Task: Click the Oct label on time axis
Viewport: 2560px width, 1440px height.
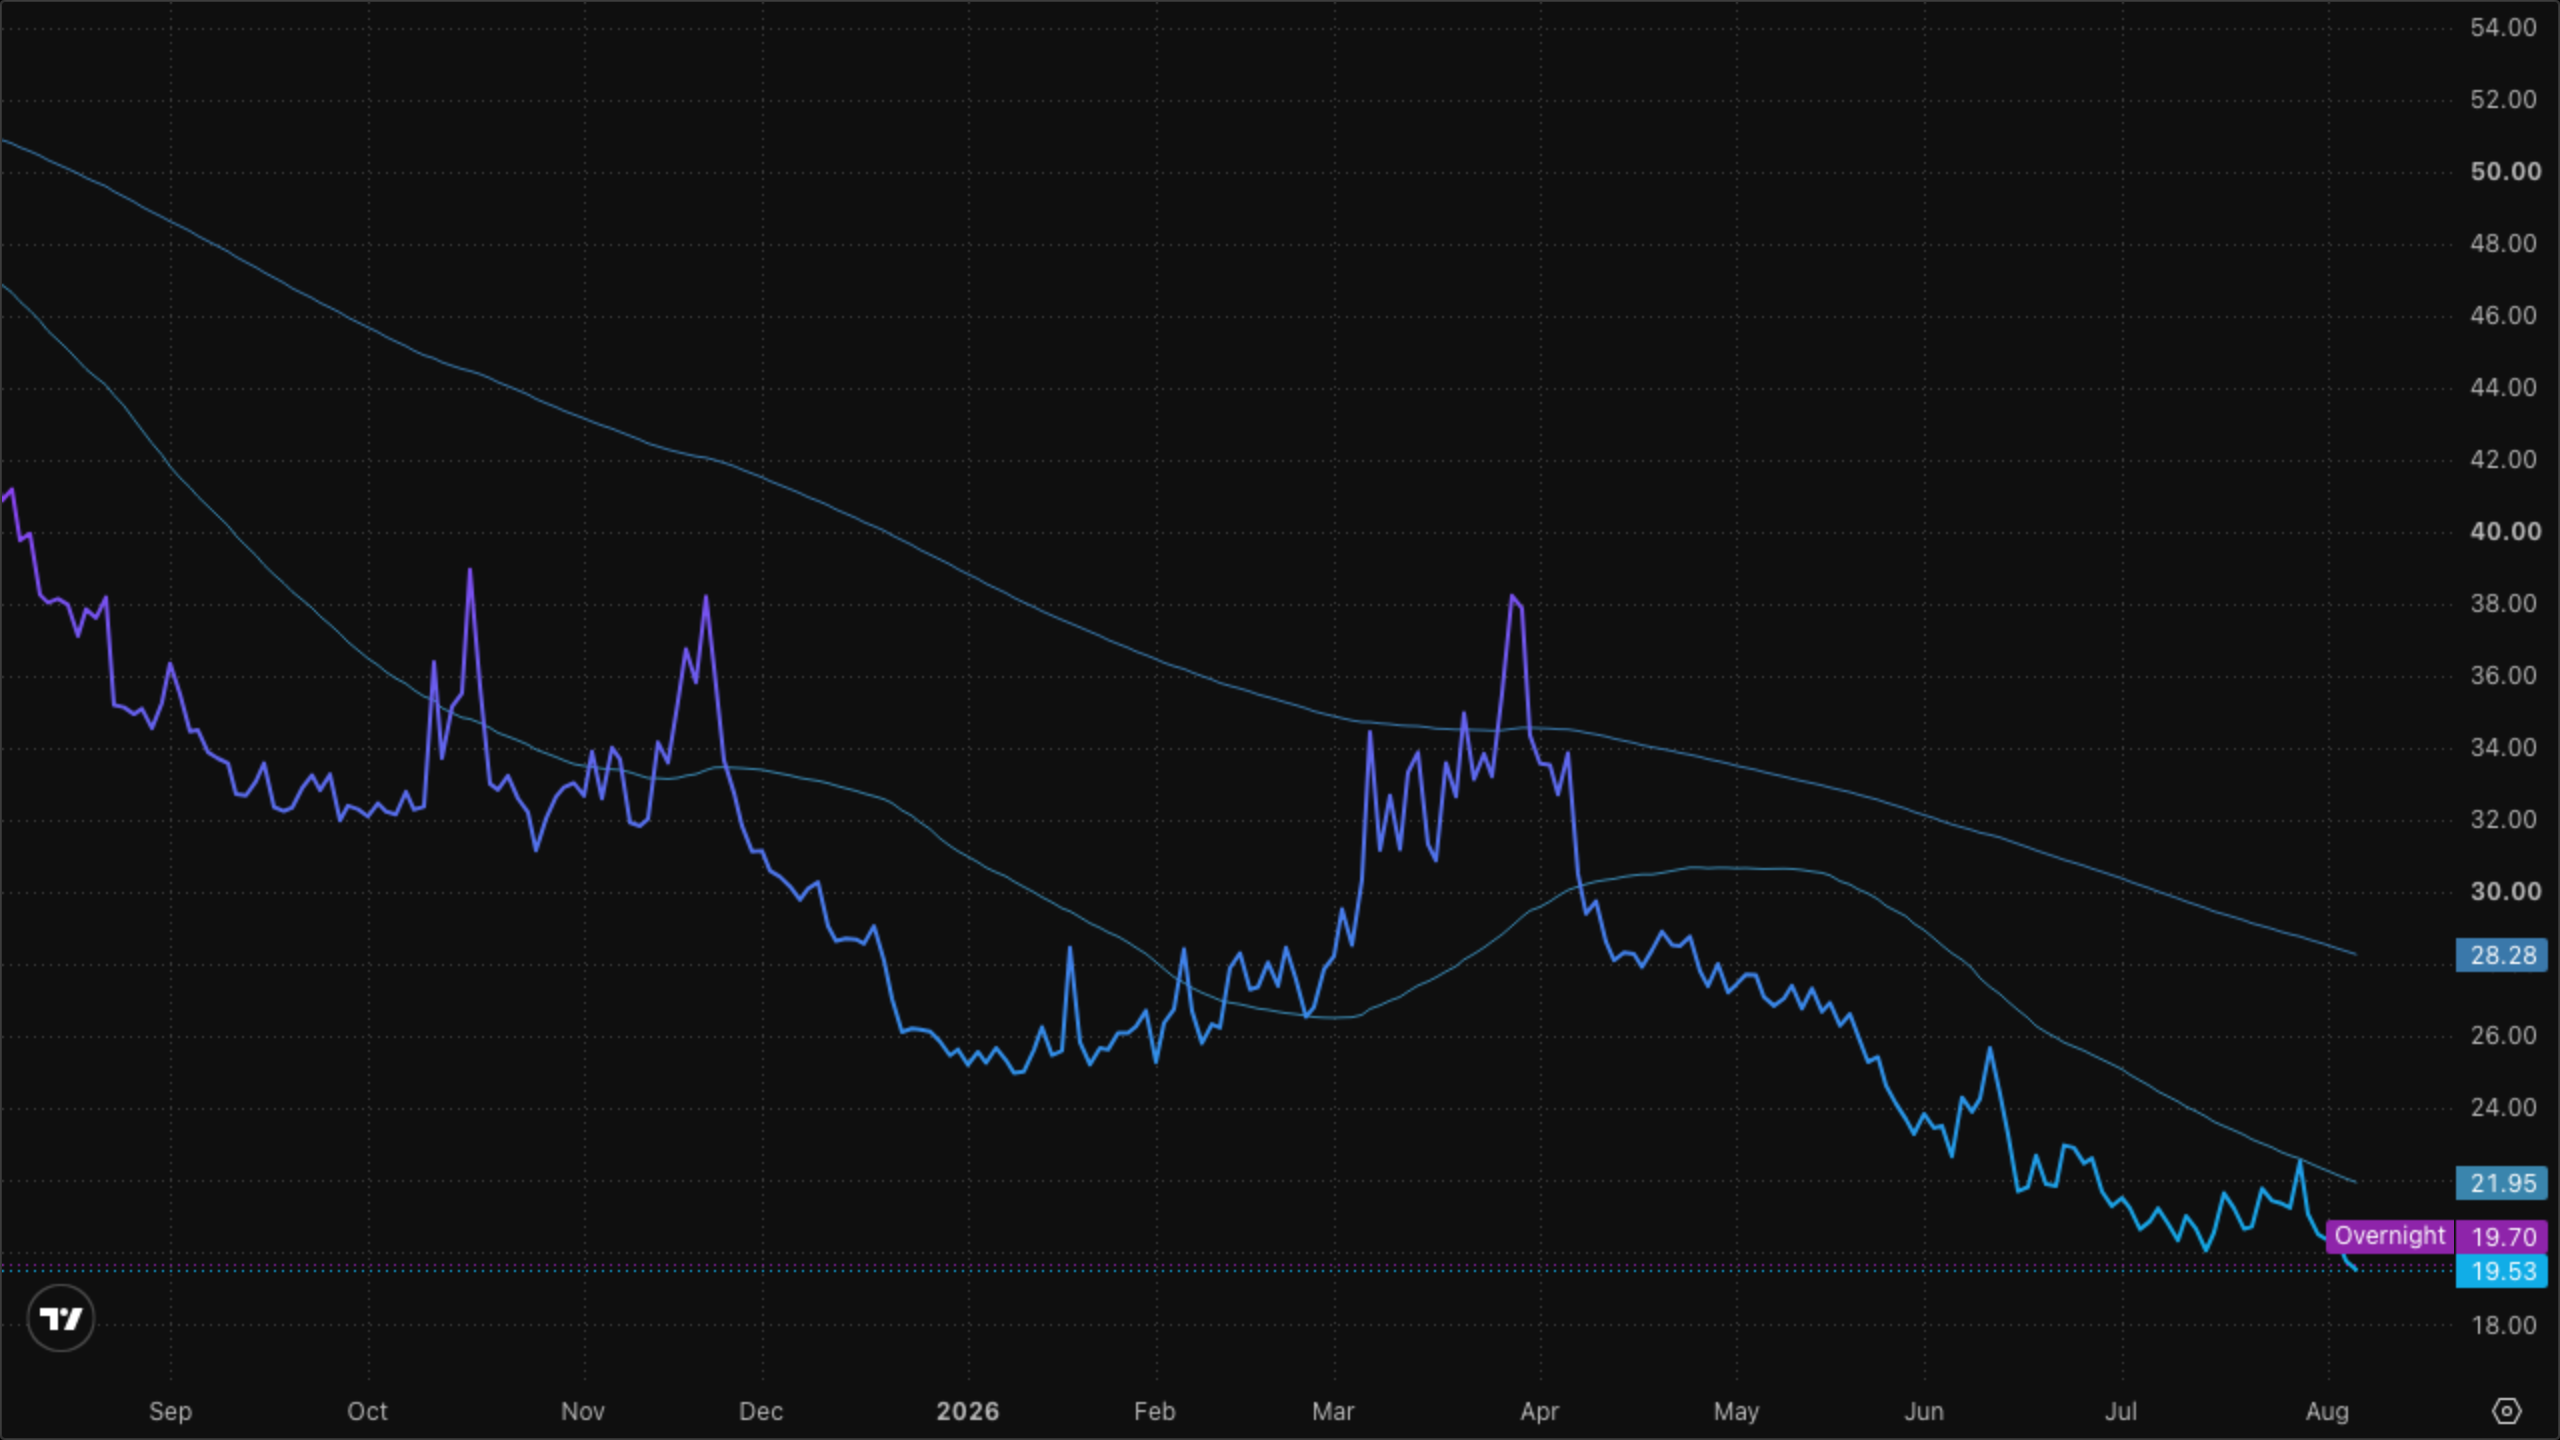Action: tap(367, 1411)
